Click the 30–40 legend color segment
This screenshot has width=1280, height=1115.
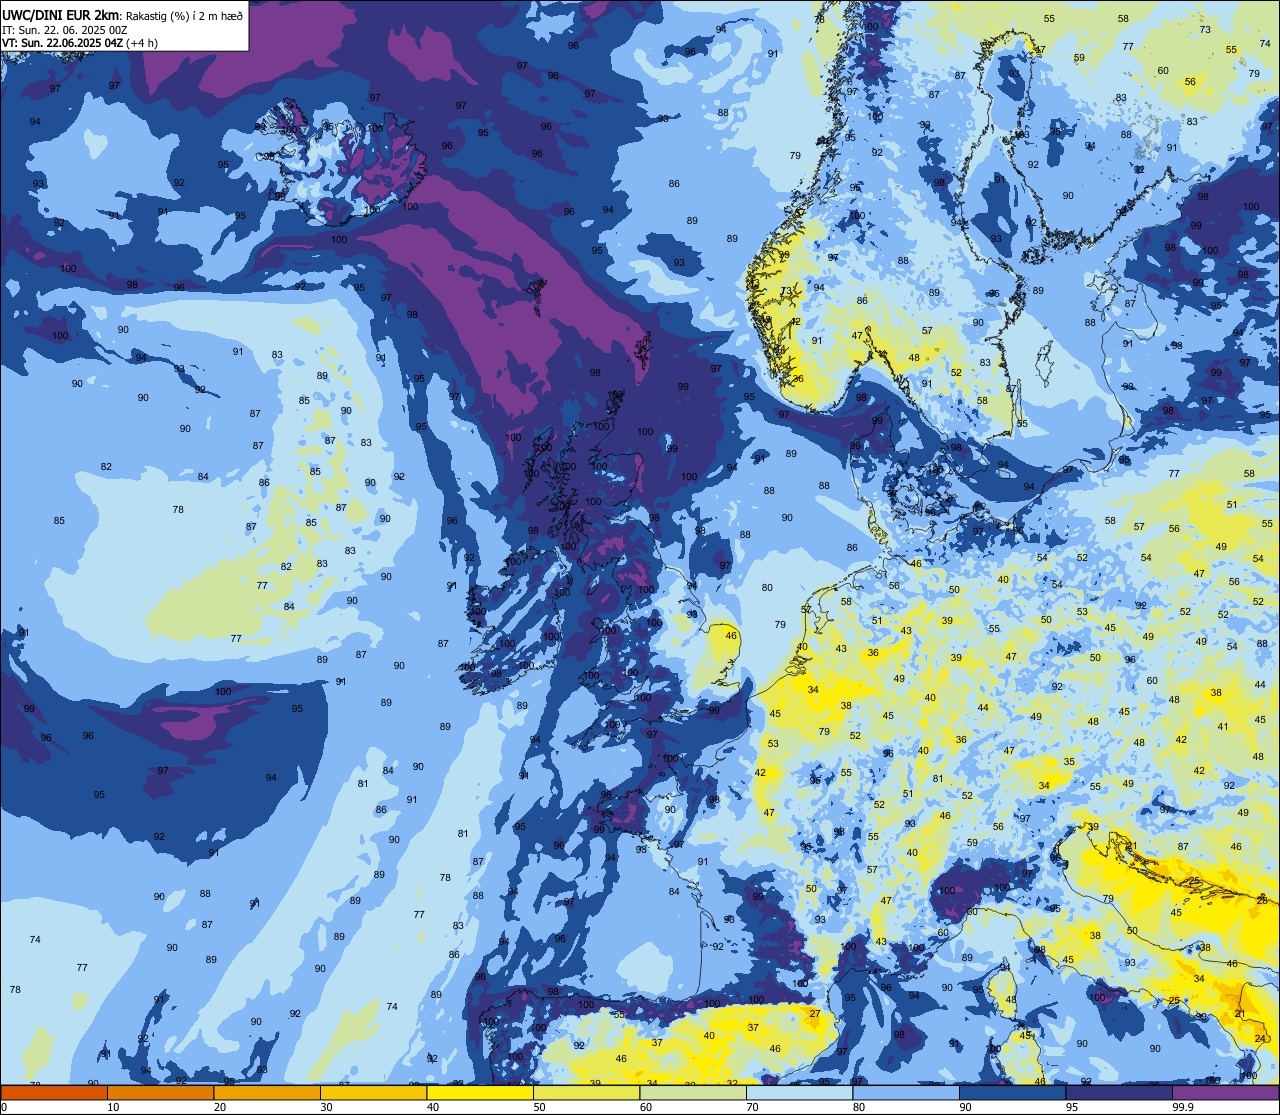click(373, 1092)
